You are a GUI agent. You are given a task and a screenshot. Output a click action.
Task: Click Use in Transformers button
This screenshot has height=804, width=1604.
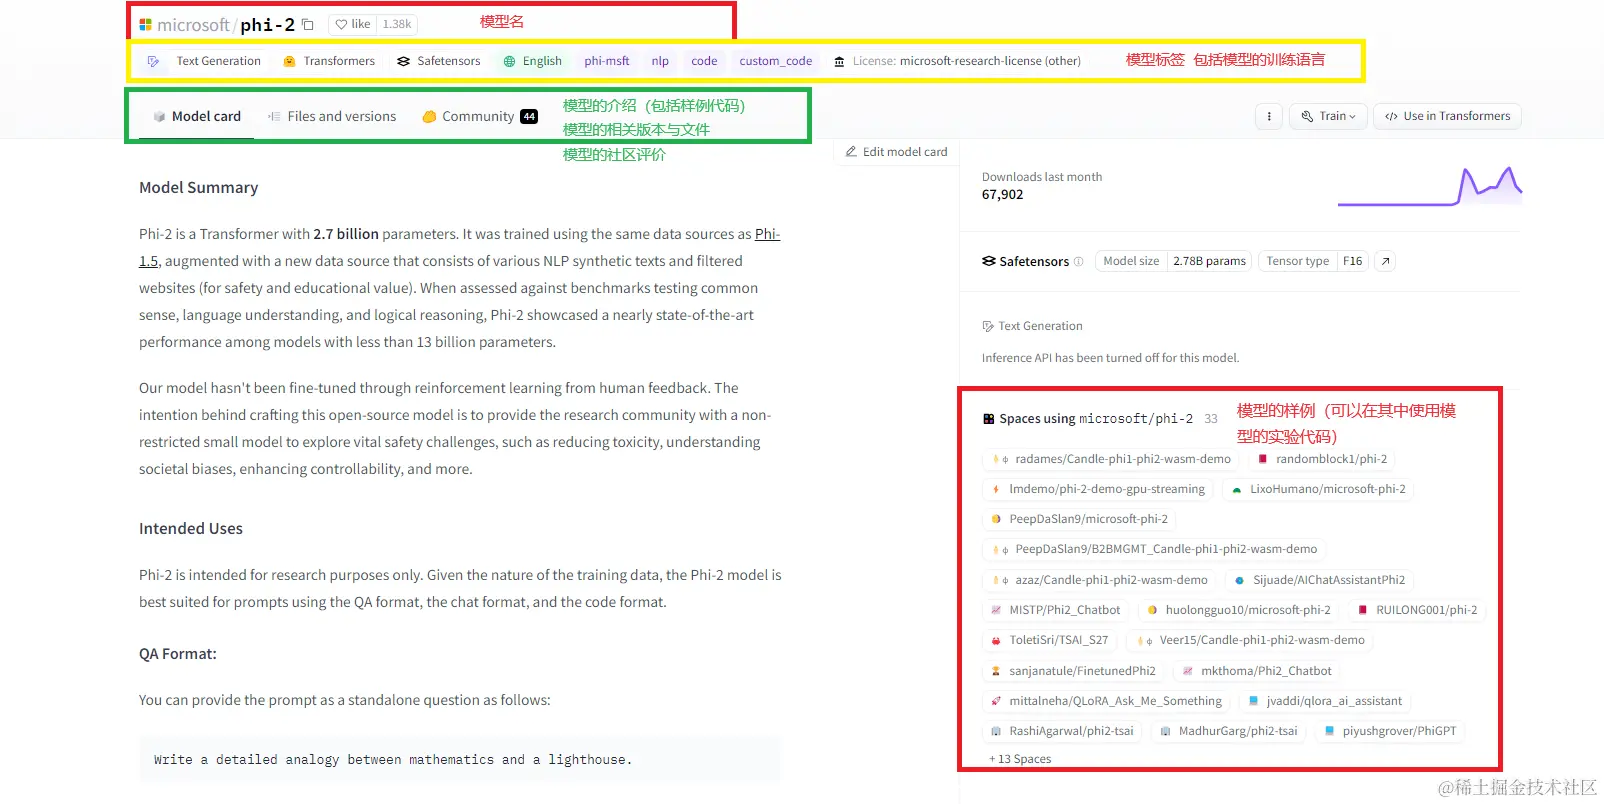[1447, 117]
